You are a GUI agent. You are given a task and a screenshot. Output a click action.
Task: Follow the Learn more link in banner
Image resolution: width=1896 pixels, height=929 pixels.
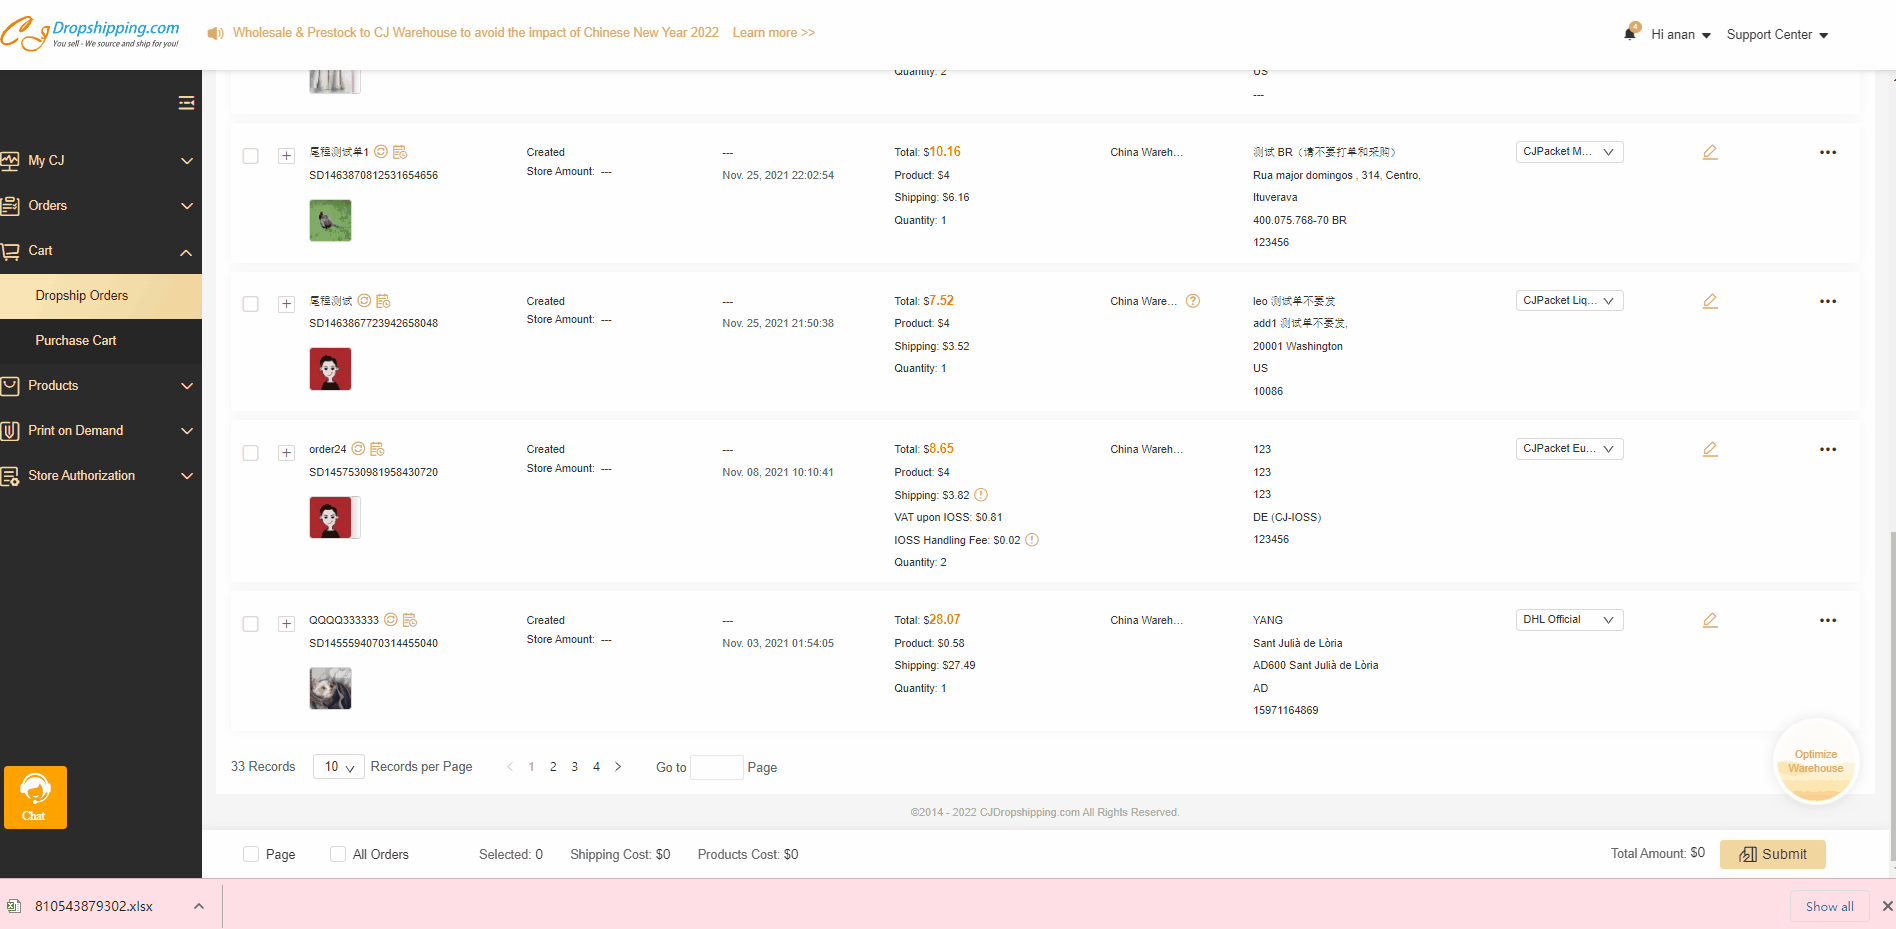773,33
